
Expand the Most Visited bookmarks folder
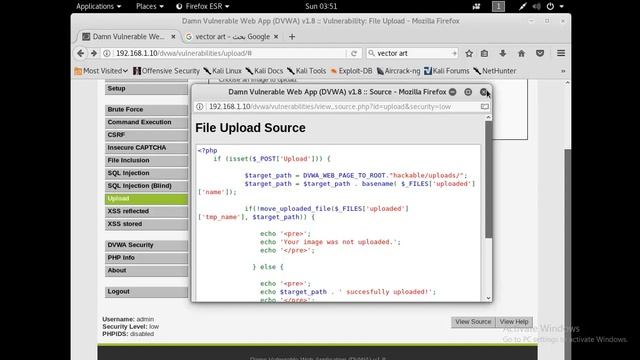tap(101, 71)
